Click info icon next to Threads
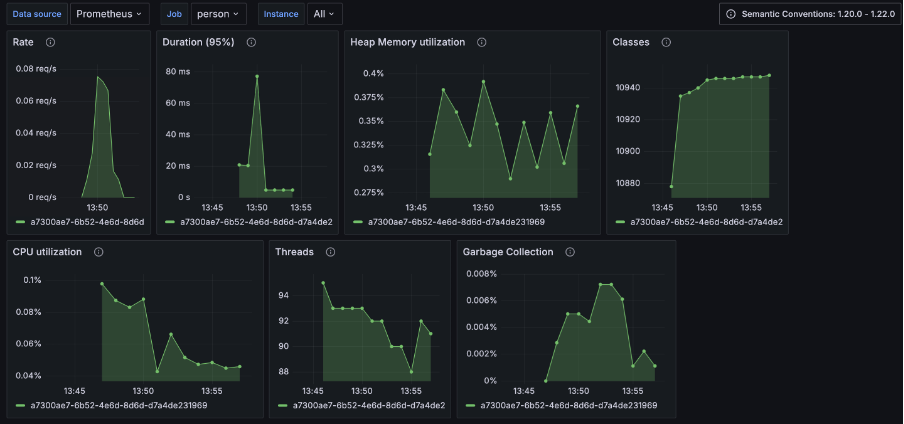 click(x=330, y=252)
